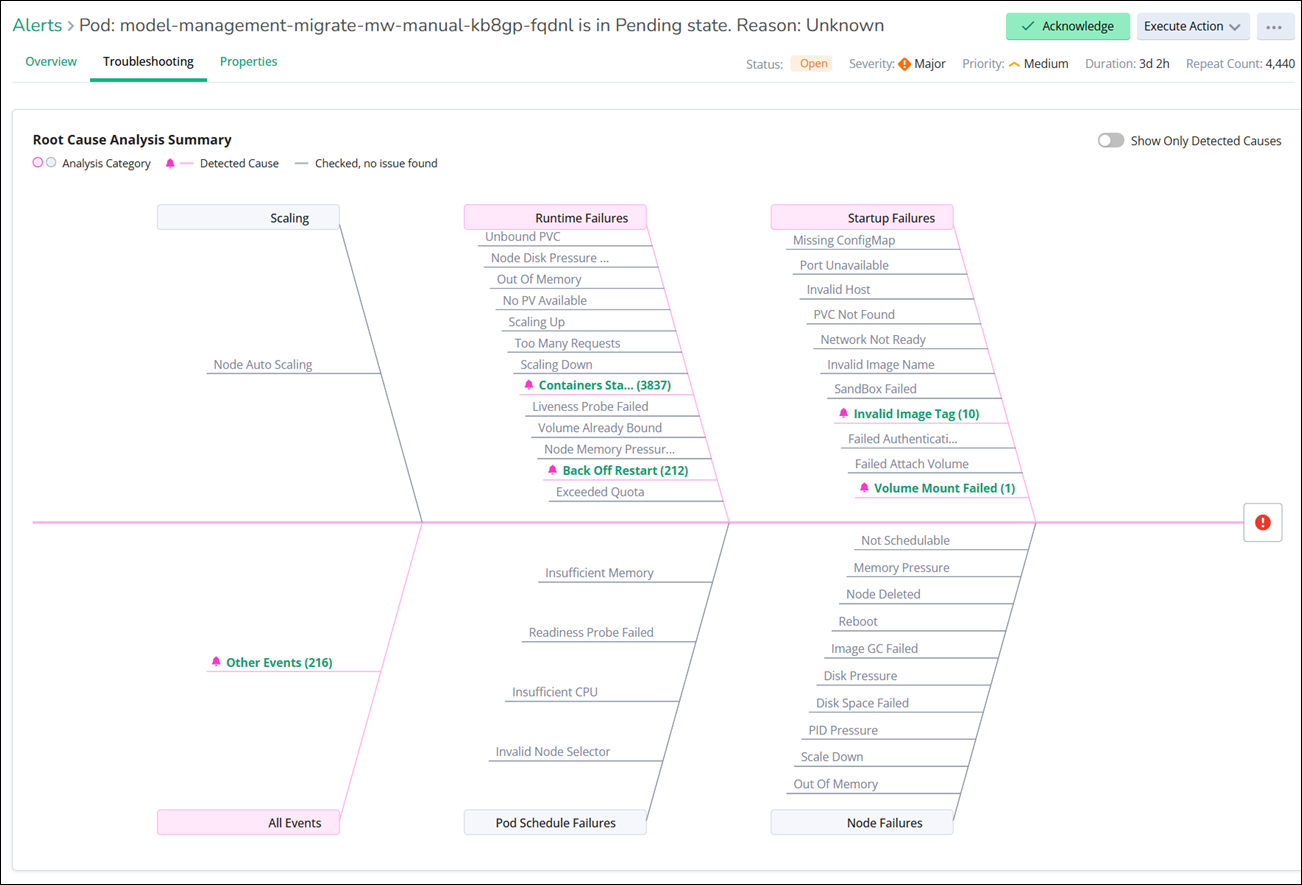The image size is (1302, 885).
Task: Click the bell icon beside Other Events
Action: (216, 662)
